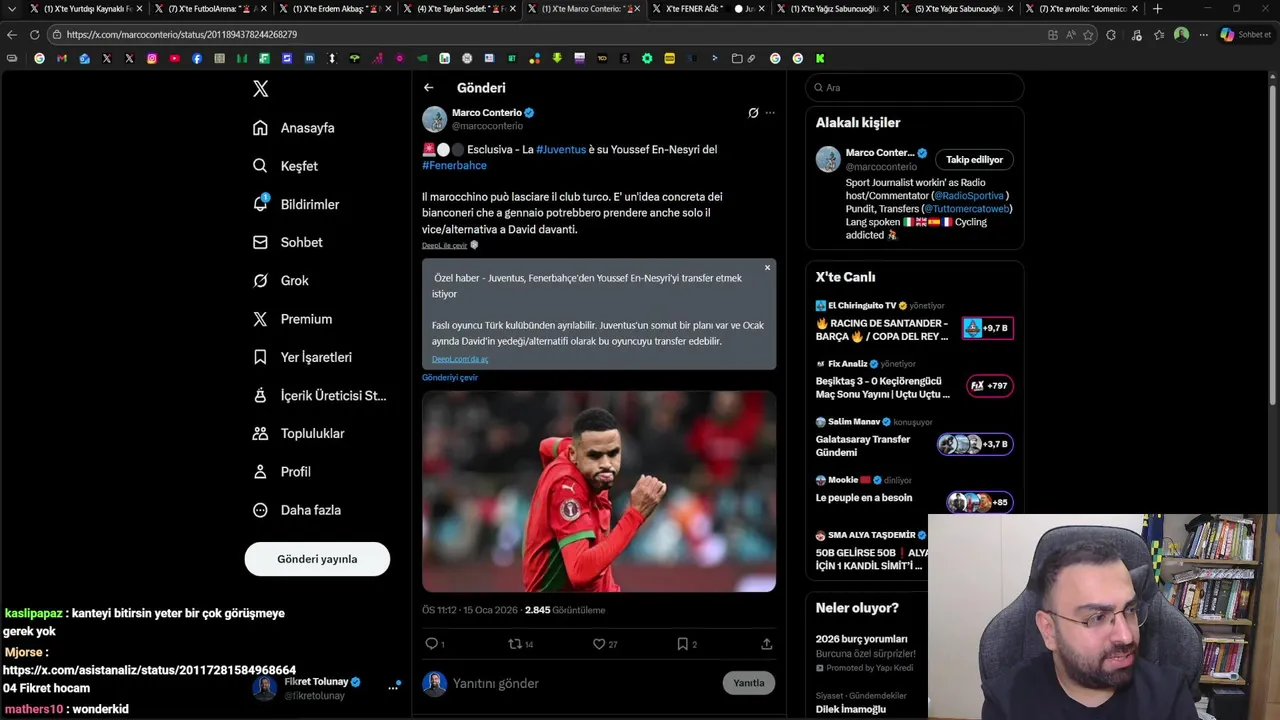Go to Anasayfa in the X sidebar

point(295,128)
